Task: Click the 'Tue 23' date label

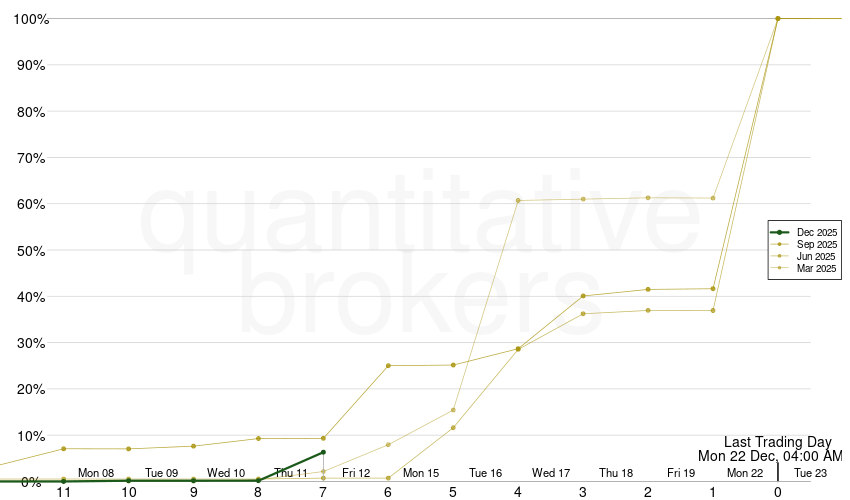Action: (x=810, y=473)
